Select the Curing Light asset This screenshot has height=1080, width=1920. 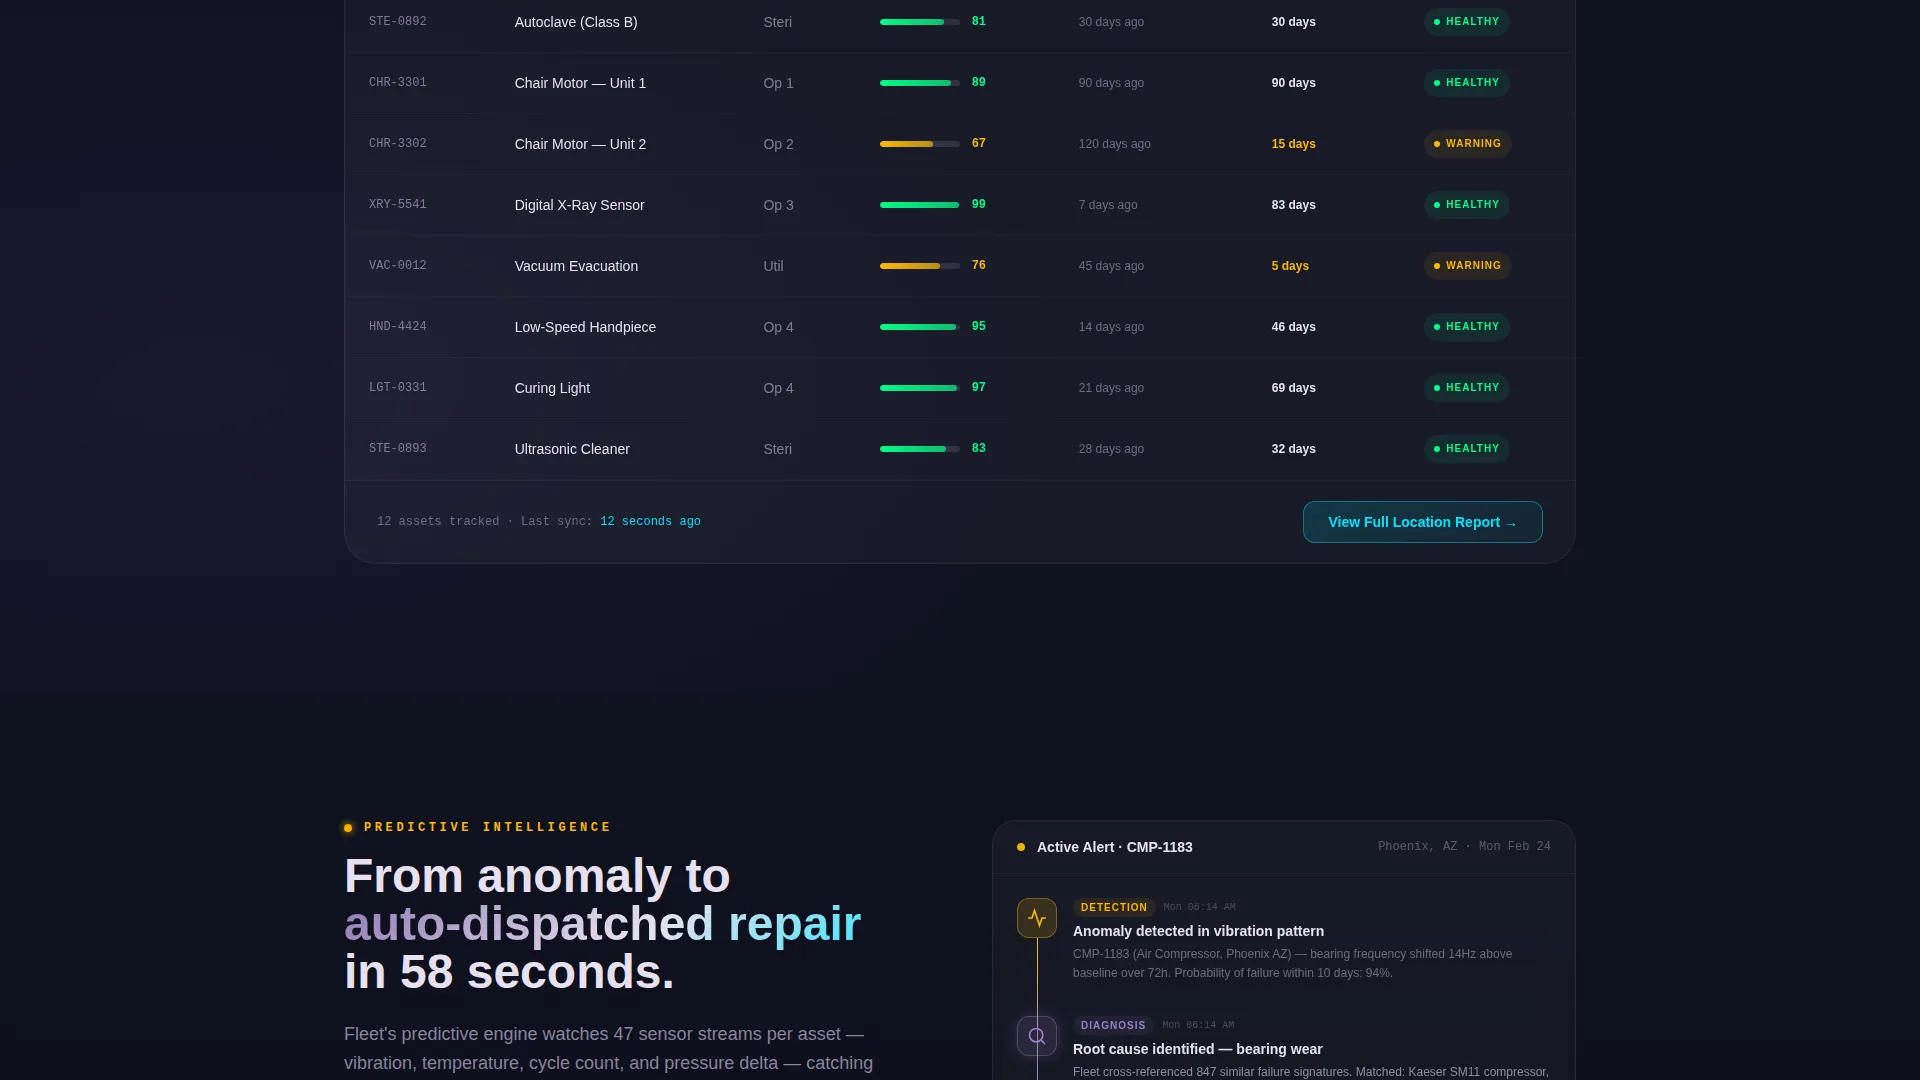click(x=552, y=388)
